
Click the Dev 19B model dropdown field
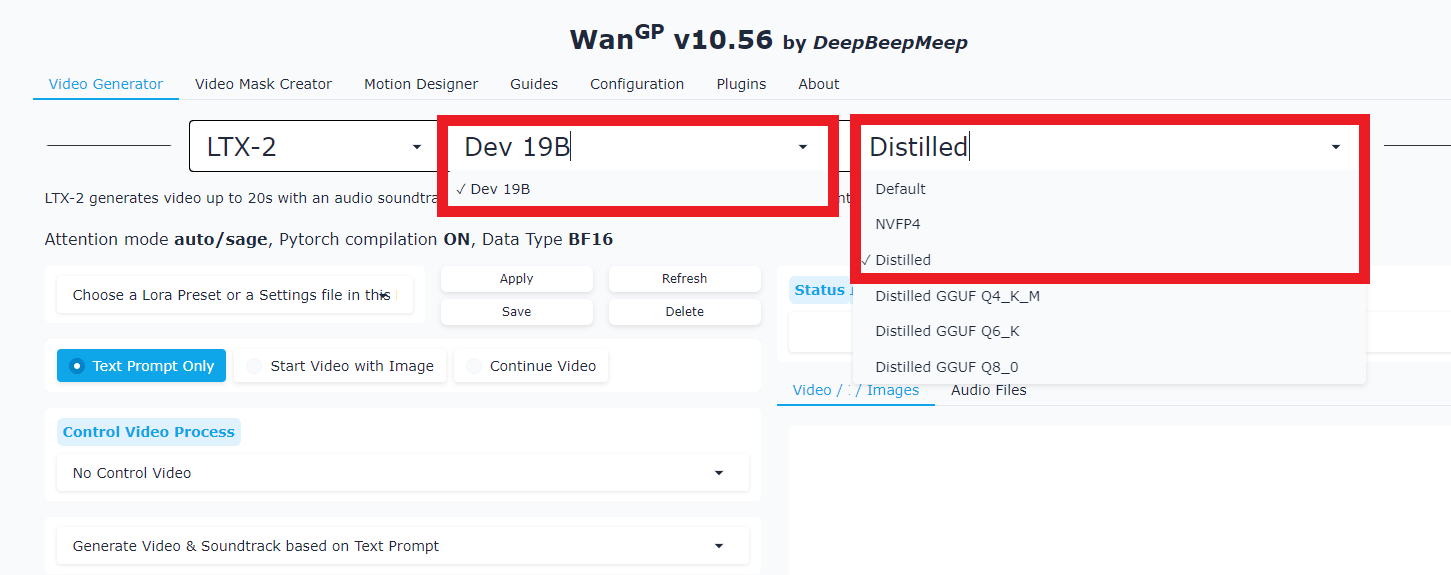637,147
